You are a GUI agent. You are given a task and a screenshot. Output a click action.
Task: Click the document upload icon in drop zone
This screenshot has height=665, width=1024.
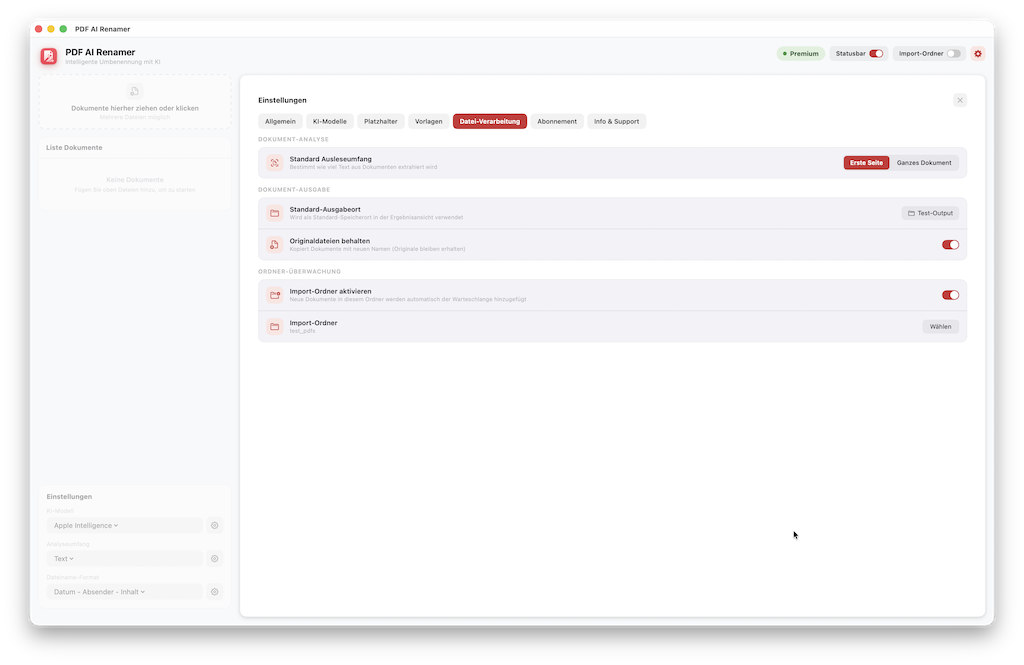tap(135, 91)
